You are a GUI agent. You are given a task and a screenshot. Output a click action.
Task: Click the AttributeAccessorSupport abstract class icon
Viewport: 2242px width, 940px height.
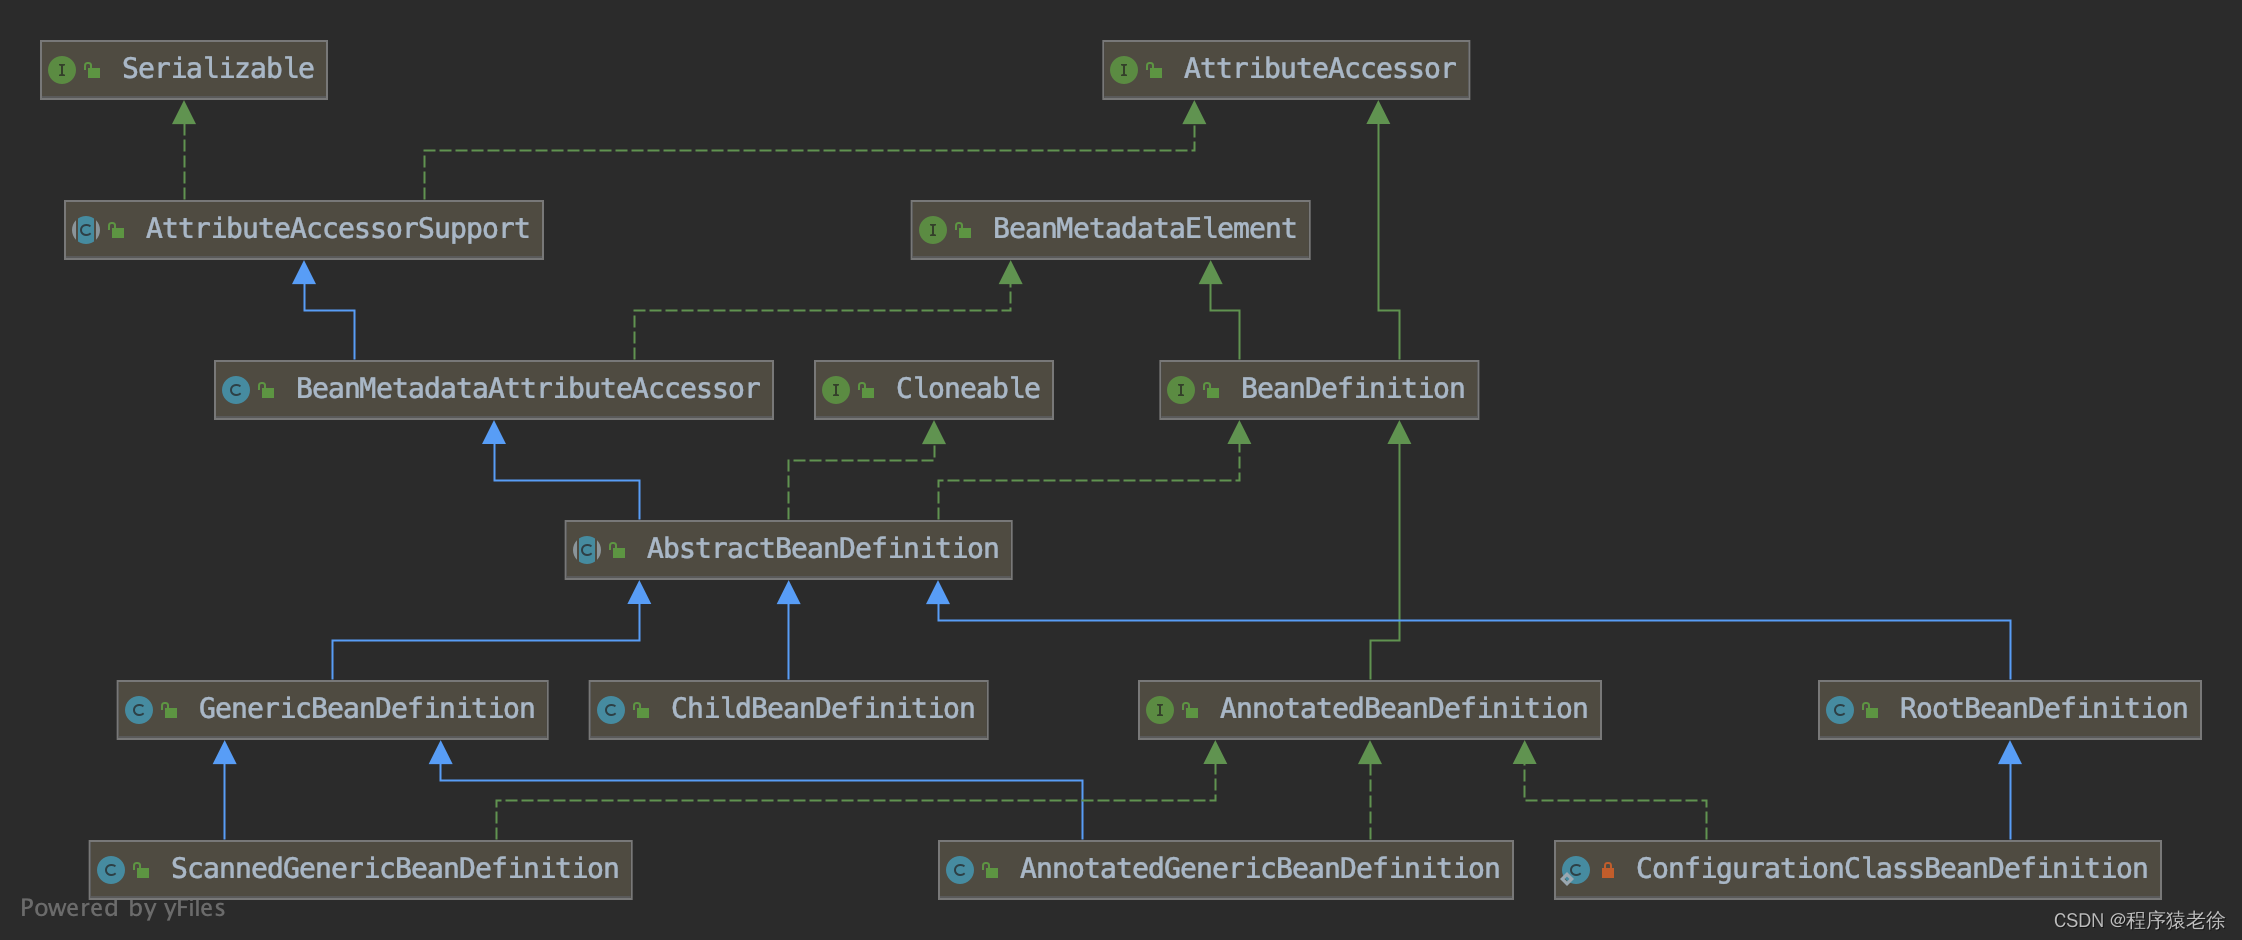[x=86, y=230]
